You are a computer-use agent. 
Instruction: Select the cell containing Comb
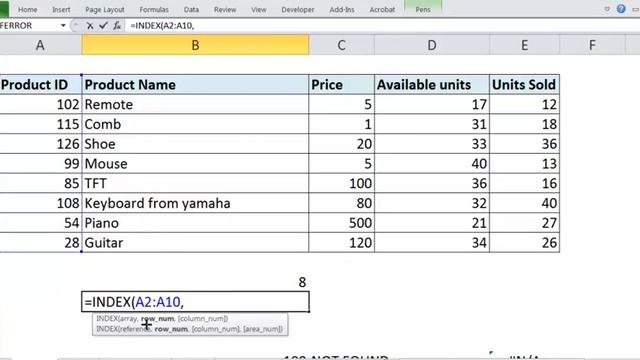tap(195, 124)
